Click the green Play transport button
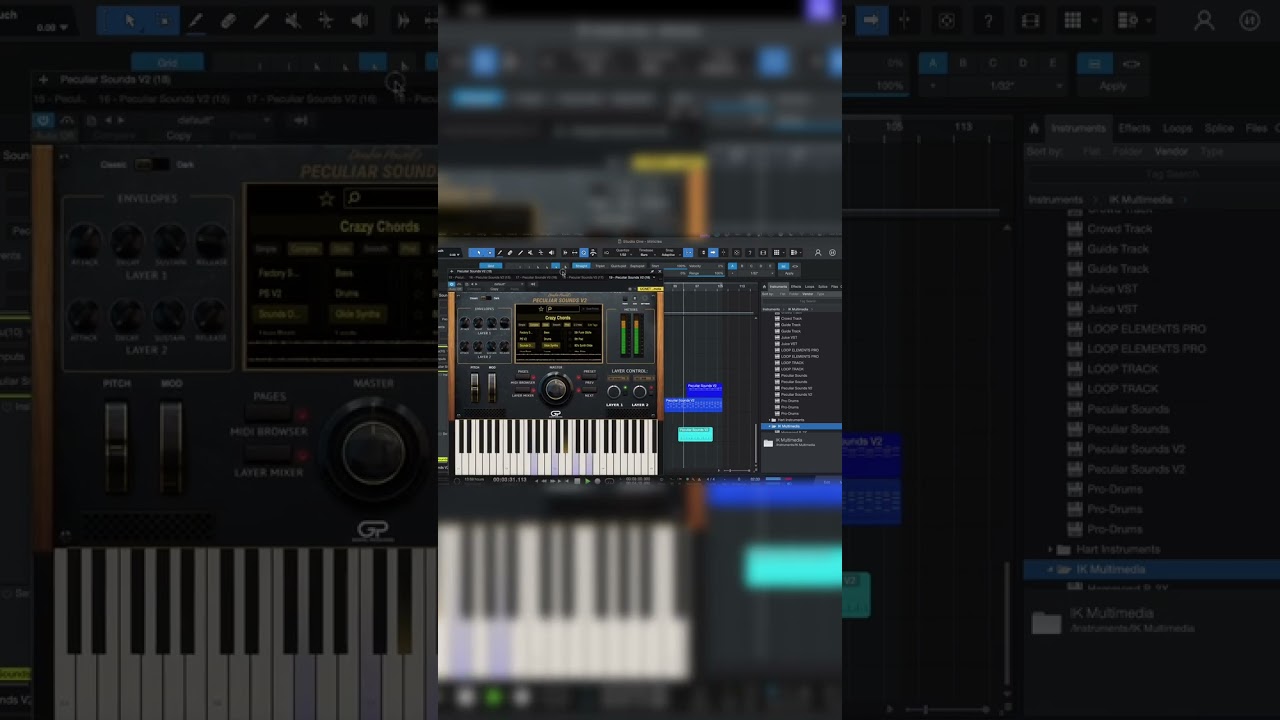 point(587,481)
